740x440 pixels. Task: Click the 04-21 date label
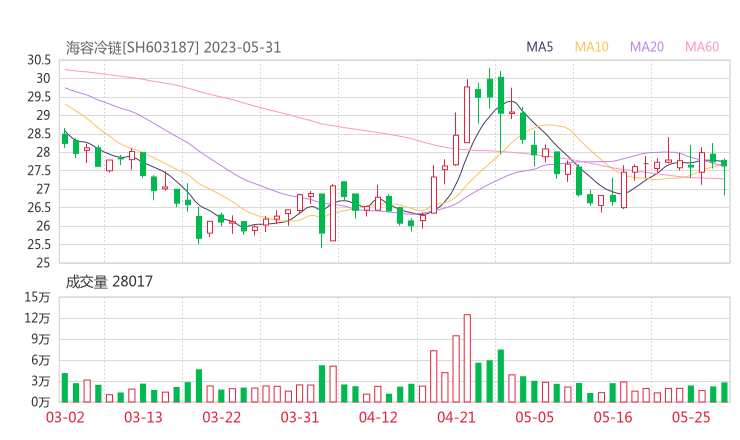pos(457,417)
